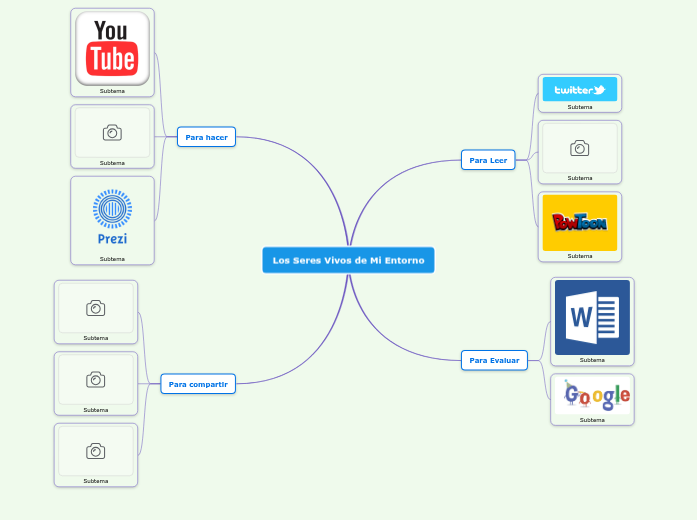Click the YouTube logo image
697x520 pixels.
[x=112, y=48]
